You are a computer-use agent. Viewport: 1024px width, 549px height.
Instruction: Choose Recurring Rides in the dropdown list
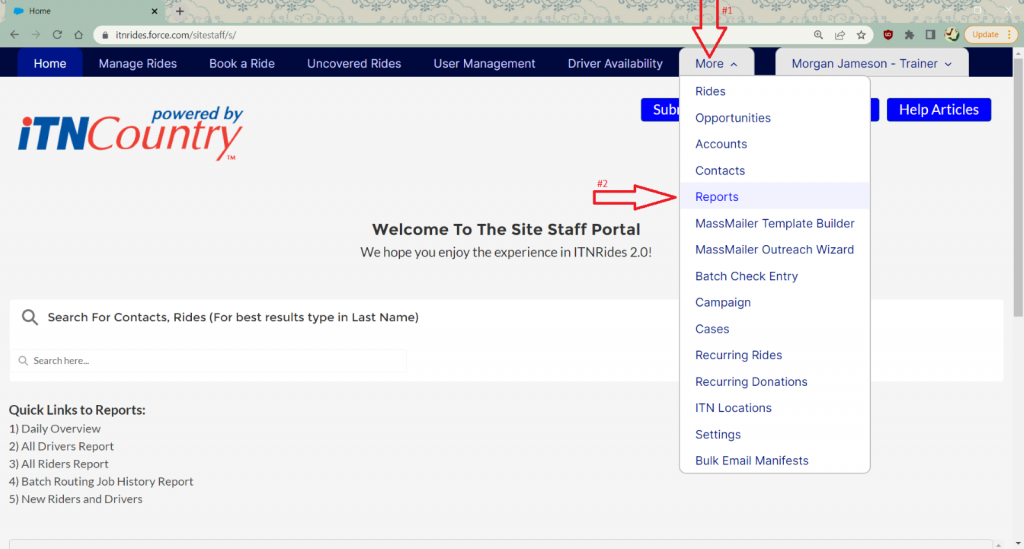point(738,355)
